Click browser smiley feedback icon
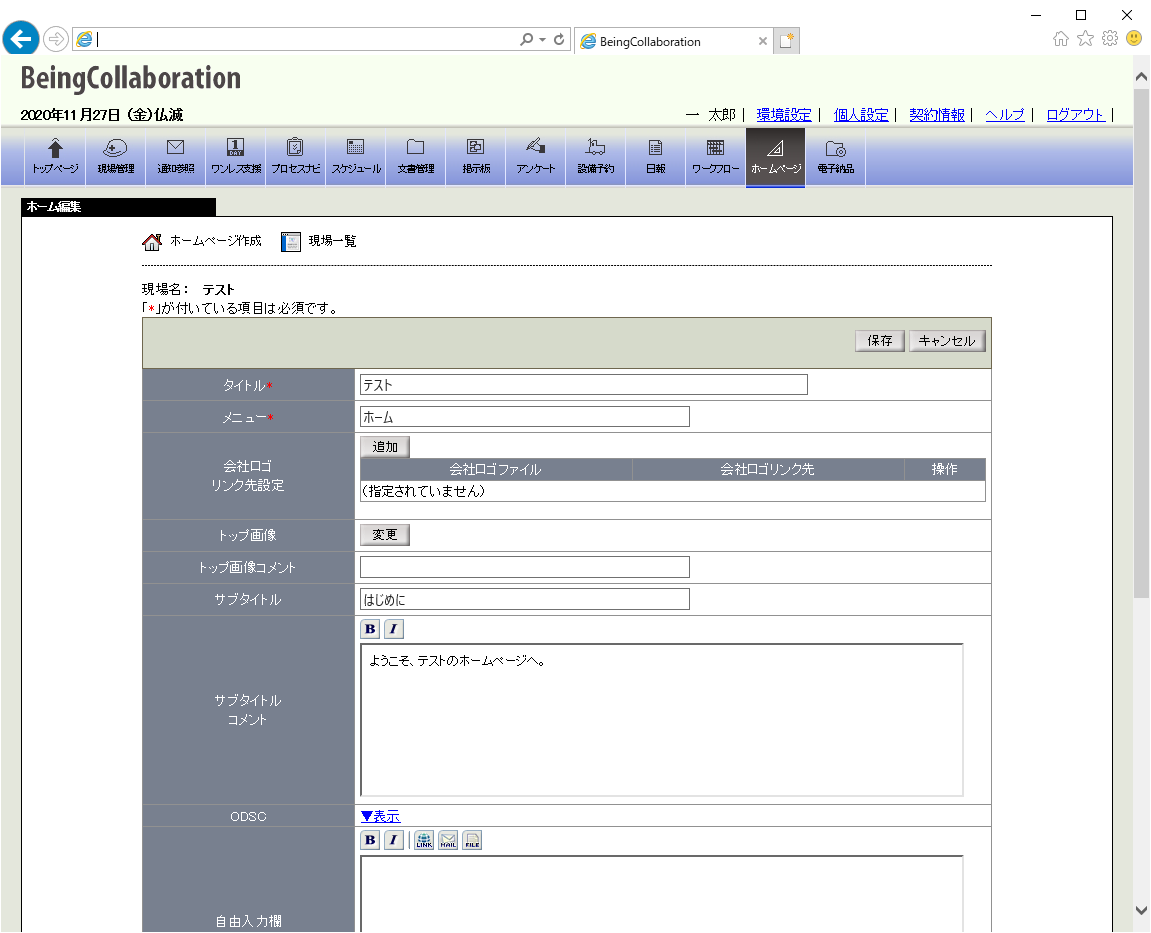The width and height of the screenshot is (1151, 933). click(1134, 38)
